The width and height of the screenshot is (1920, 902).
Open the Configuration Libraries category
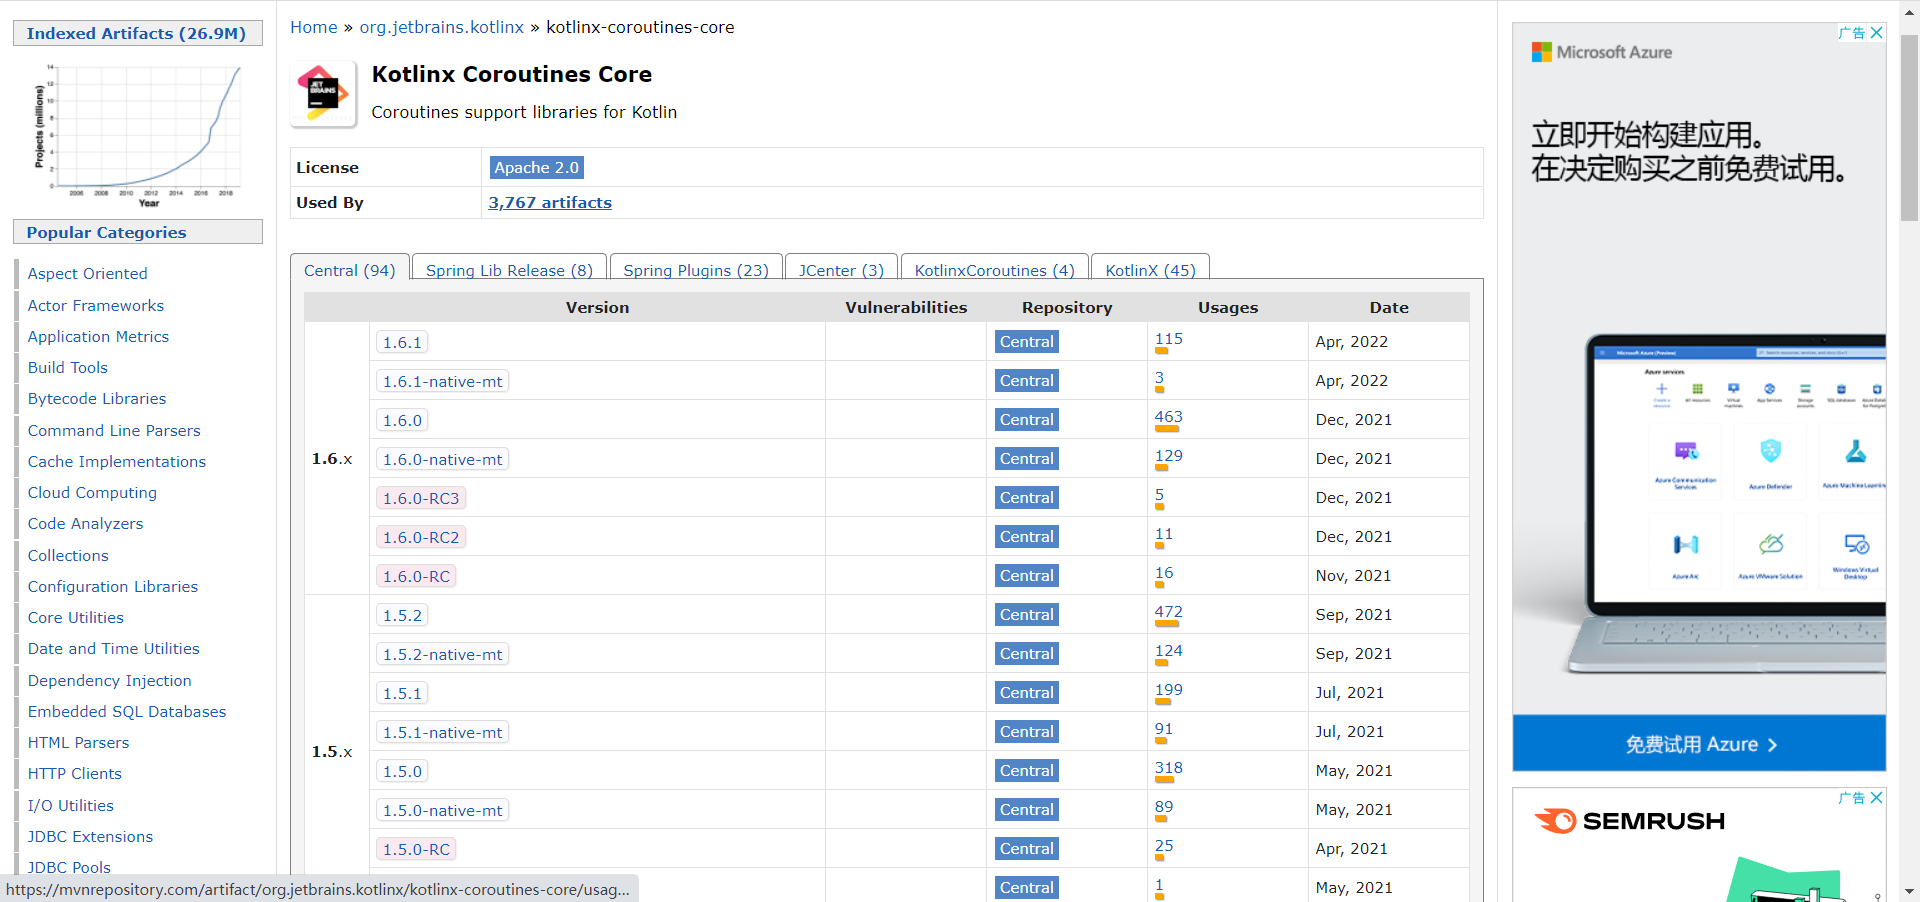[113, 587]
